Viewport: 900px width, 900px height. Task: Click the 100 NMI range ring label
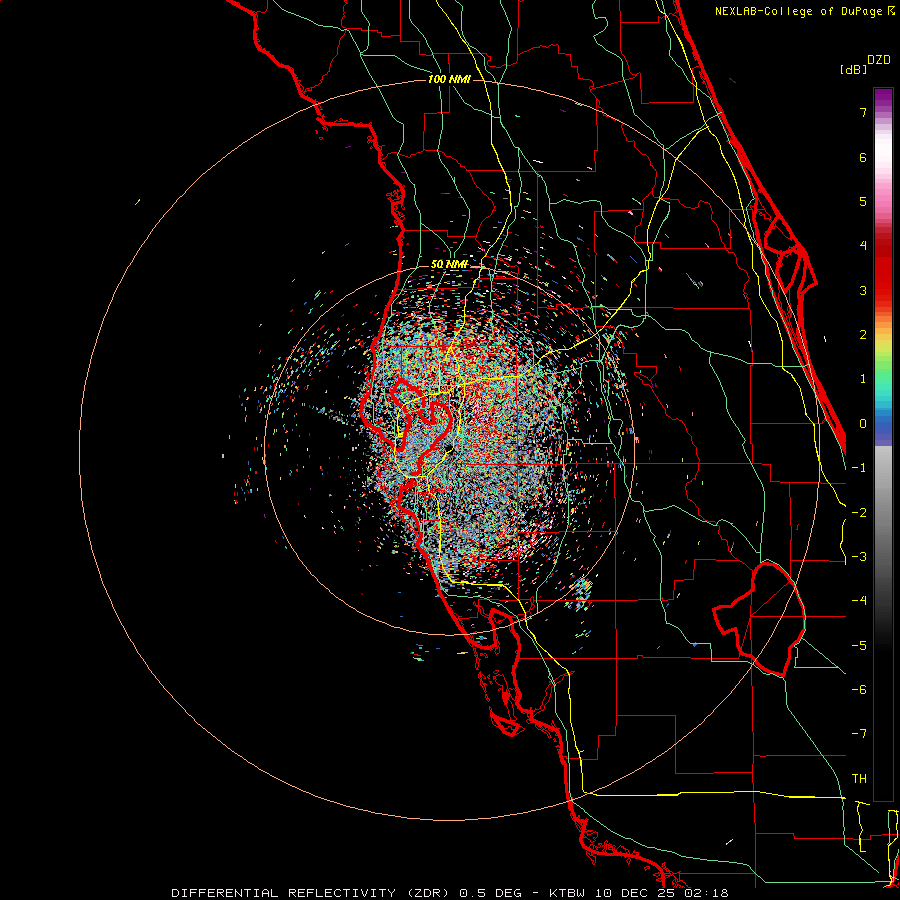449,79
